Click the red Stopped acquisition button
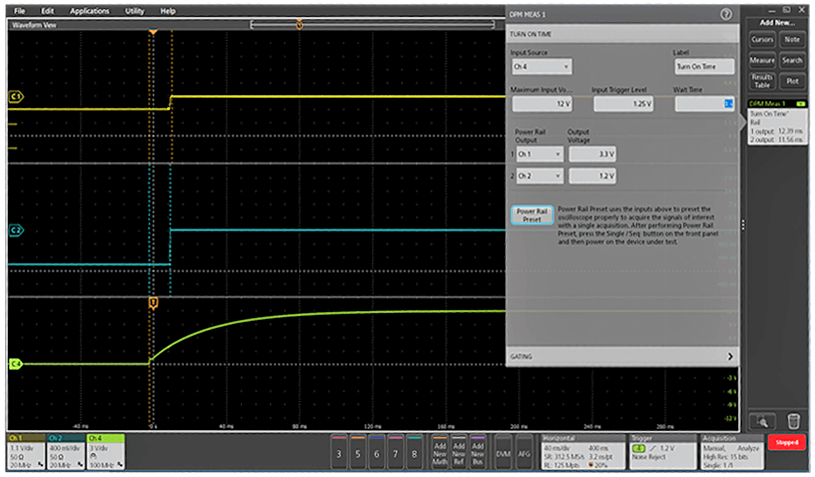The image size is (815, 477). [x=786, y=443]
